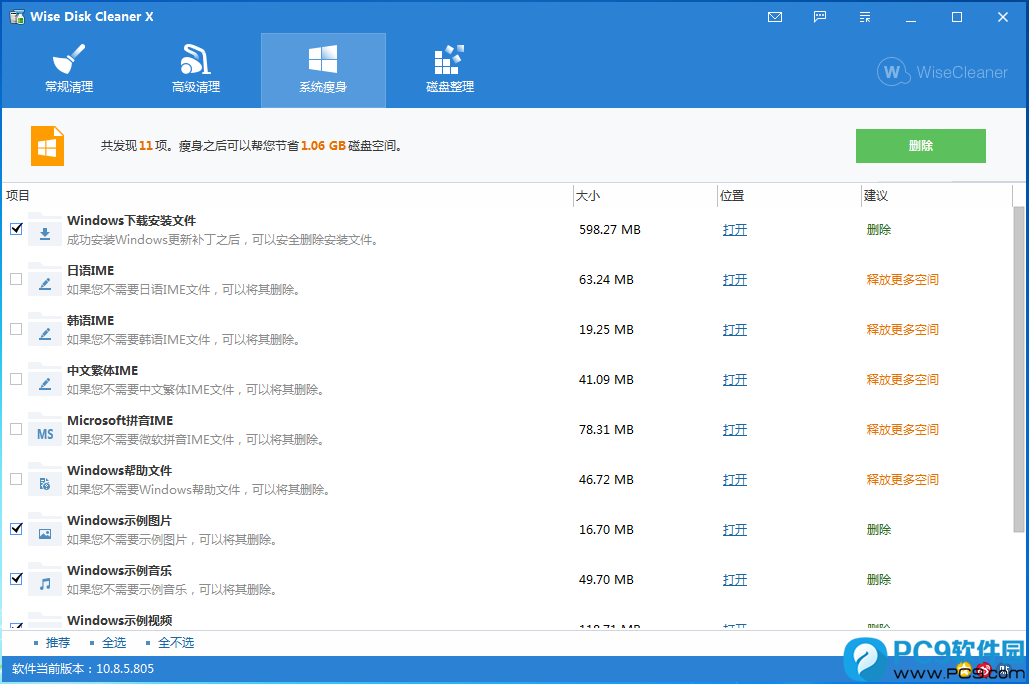Click the pen folder icon for 日语IME
1029x684 pixels.
point(45,280)
